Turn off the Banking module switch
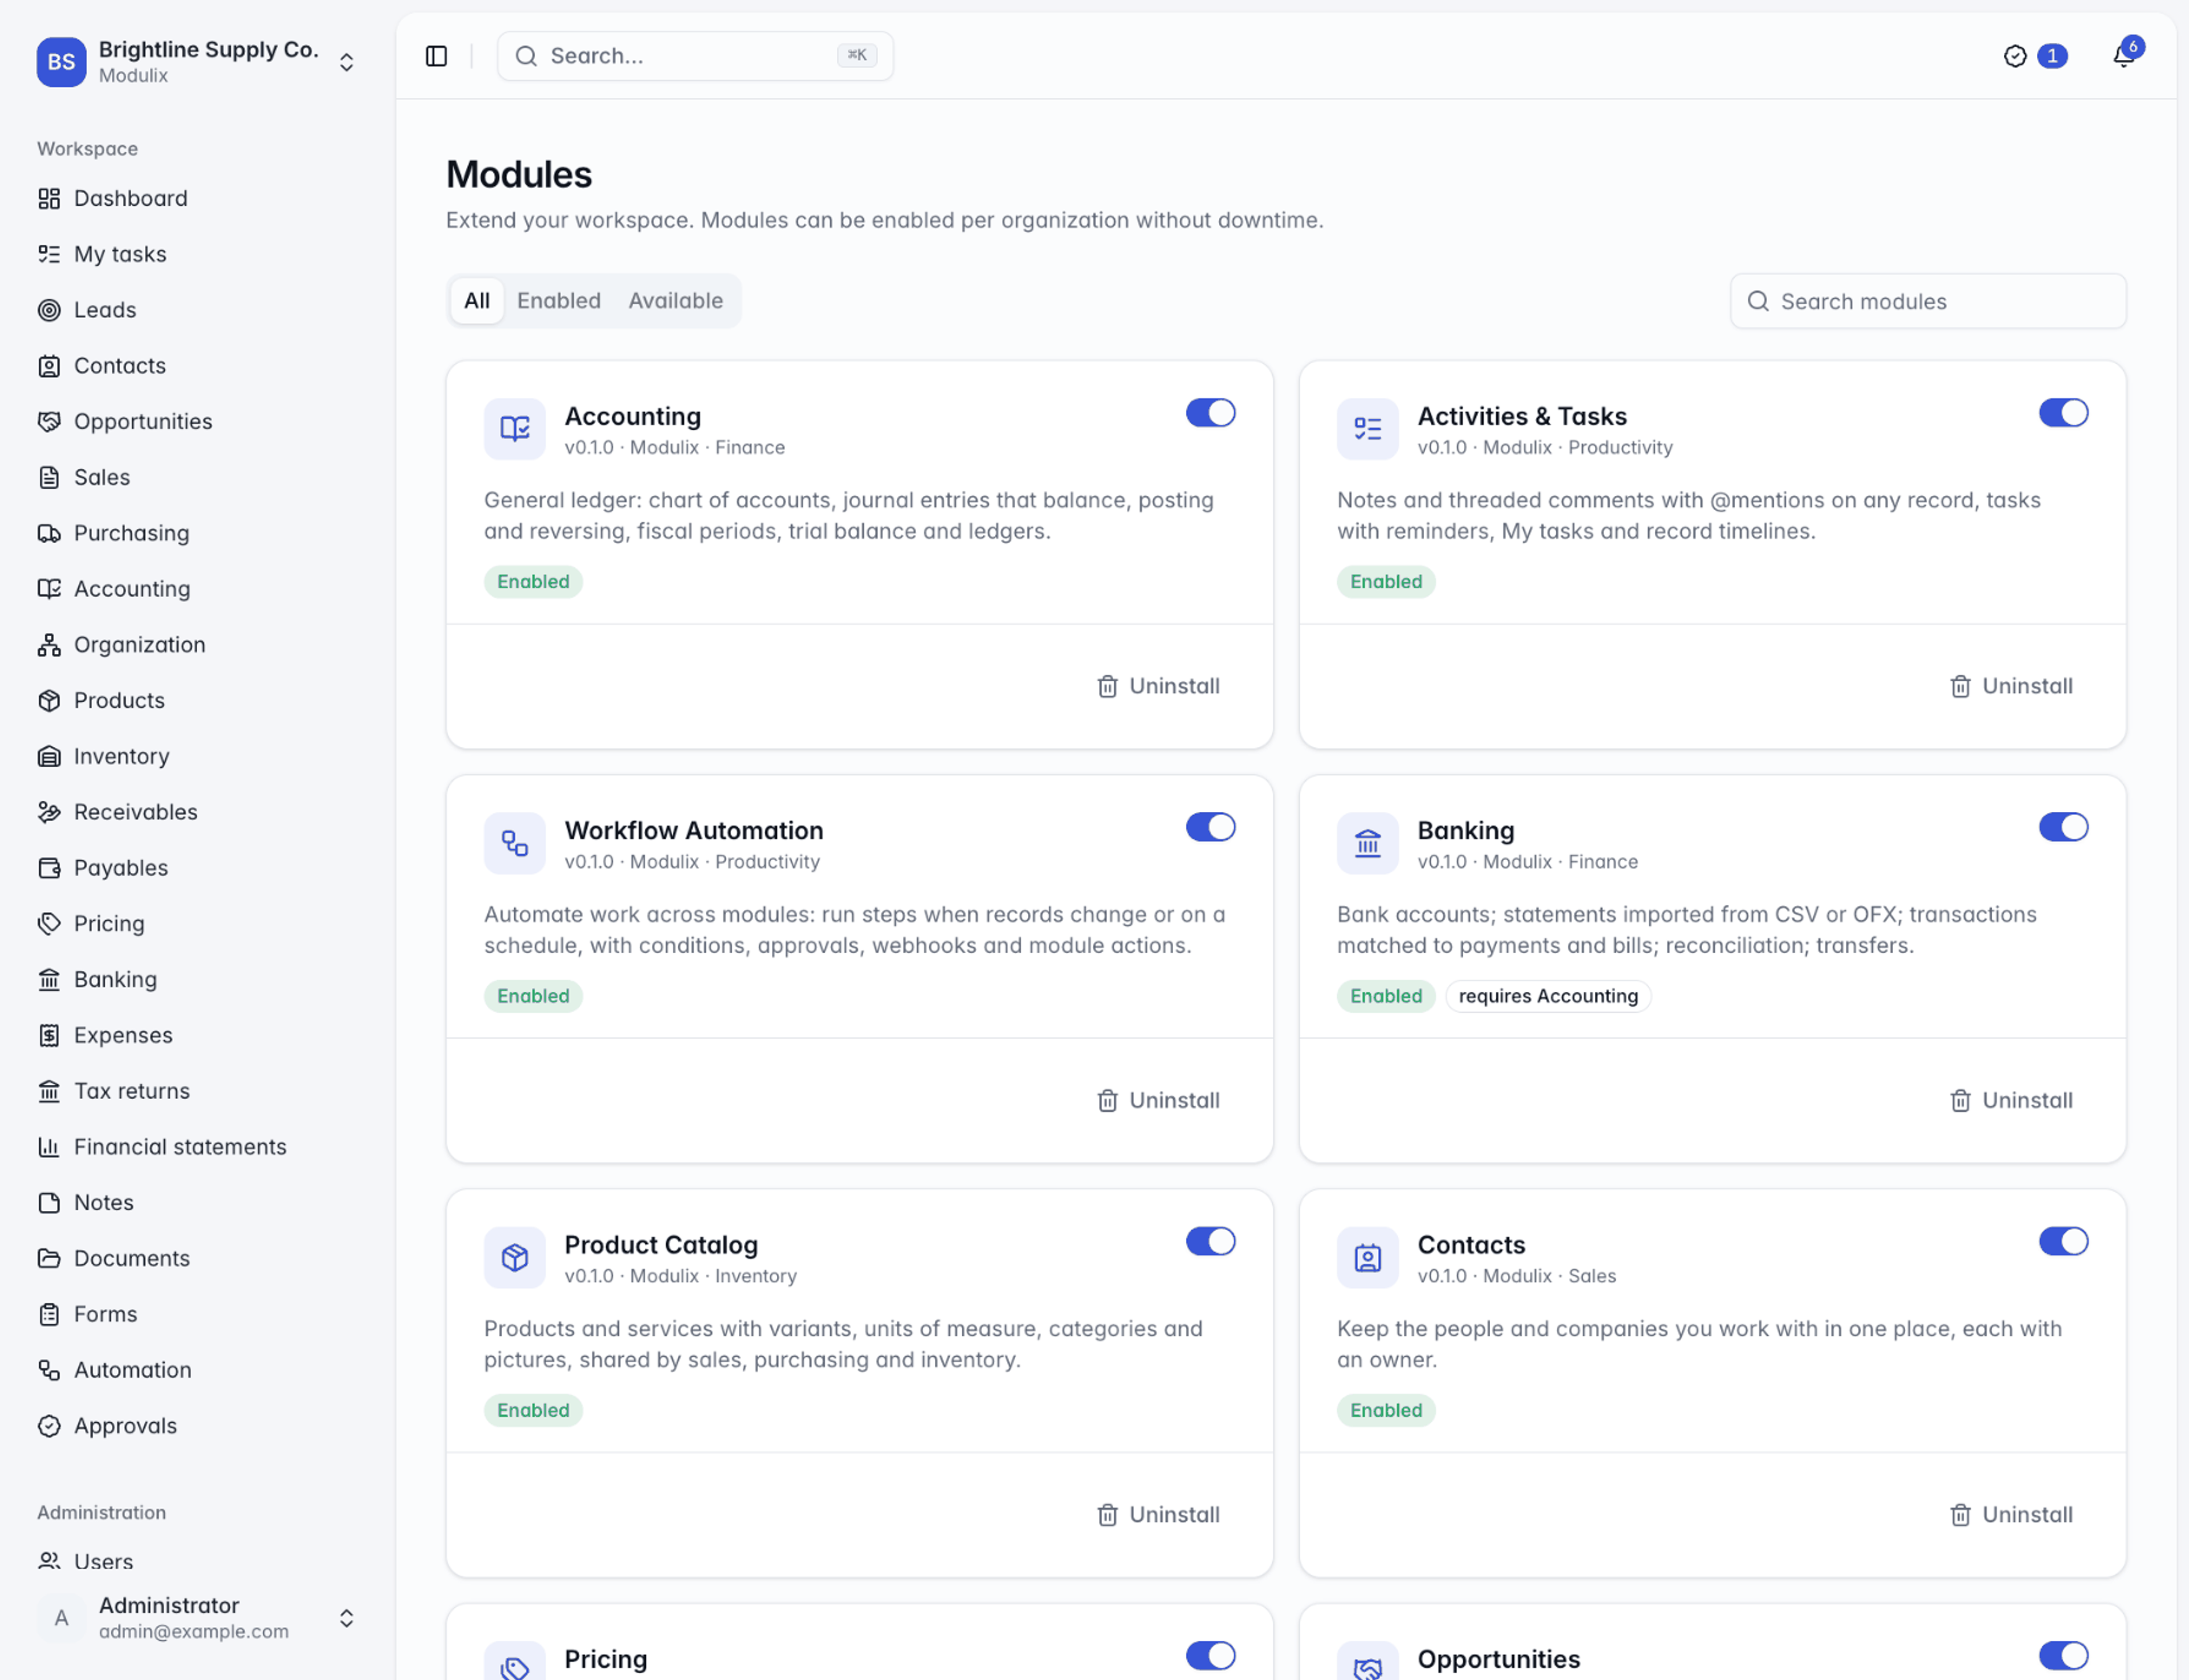 pos(2063,827)
